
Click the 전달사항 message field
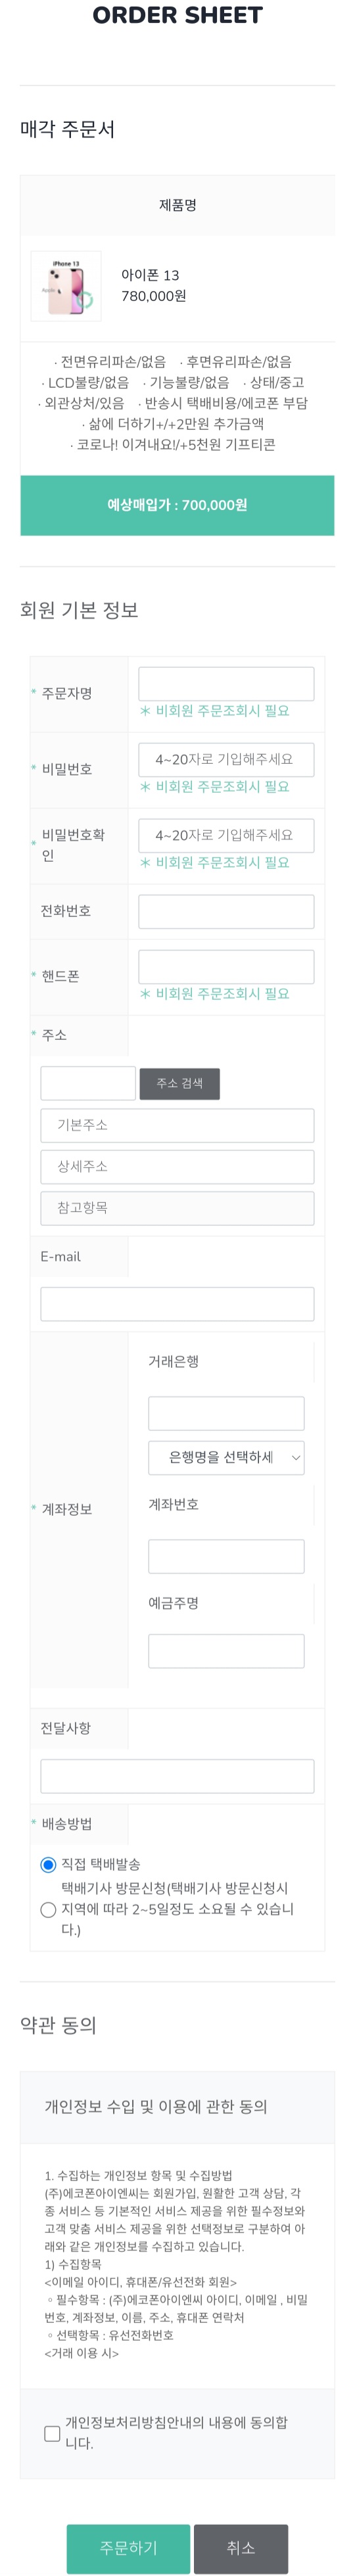click(x=177, y=1776)
